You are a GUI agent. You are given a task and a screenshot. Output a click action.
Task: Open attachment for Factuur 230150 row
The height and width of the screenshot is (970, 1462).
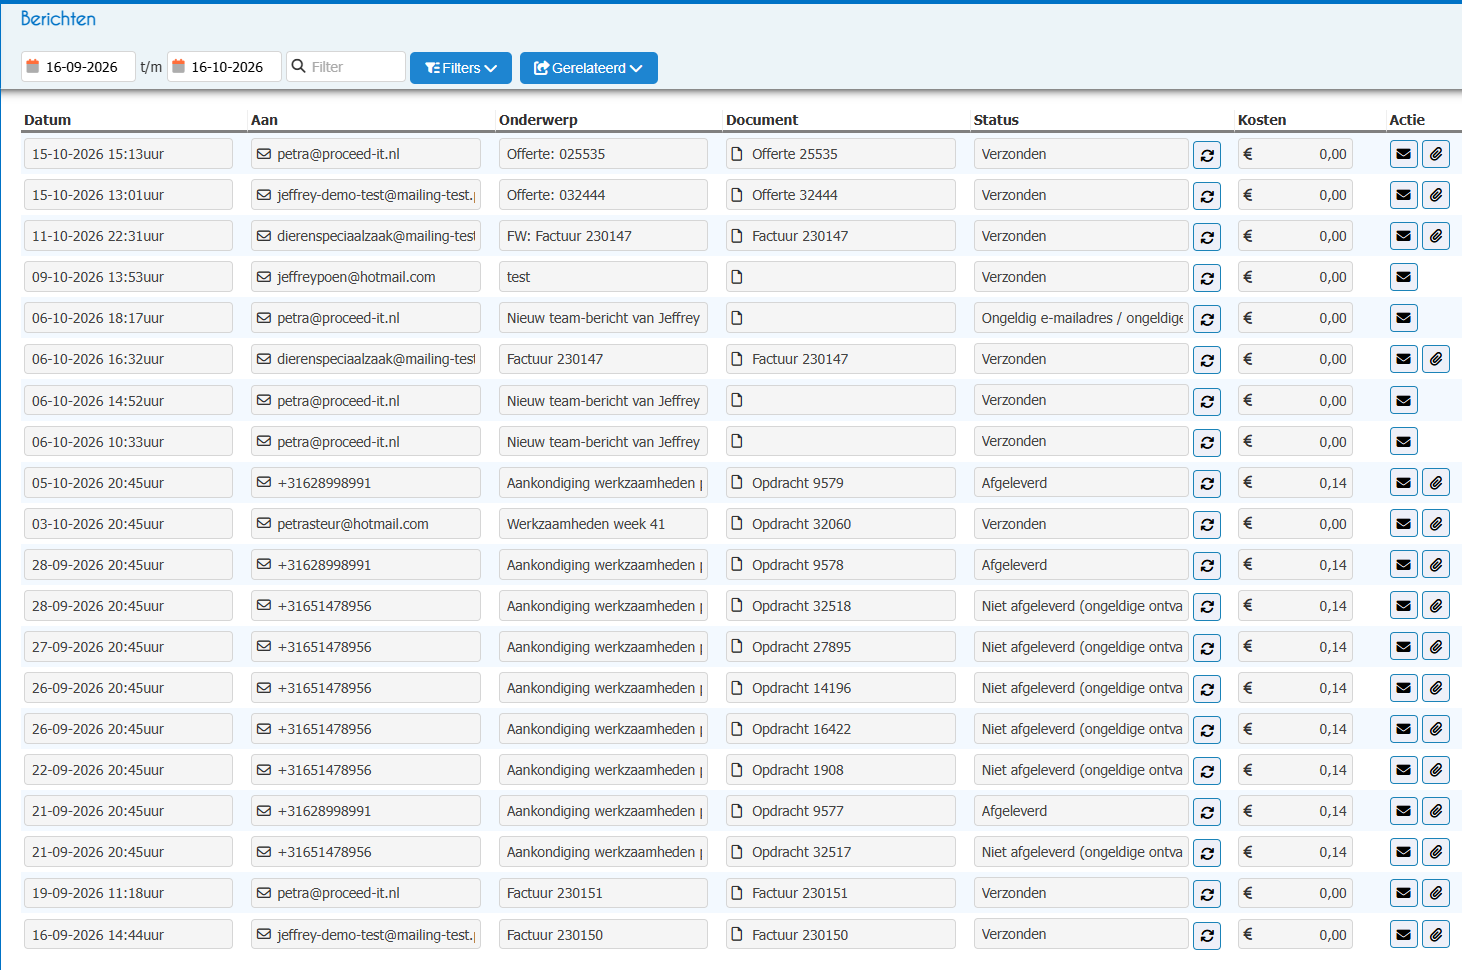coord(1436,935)
